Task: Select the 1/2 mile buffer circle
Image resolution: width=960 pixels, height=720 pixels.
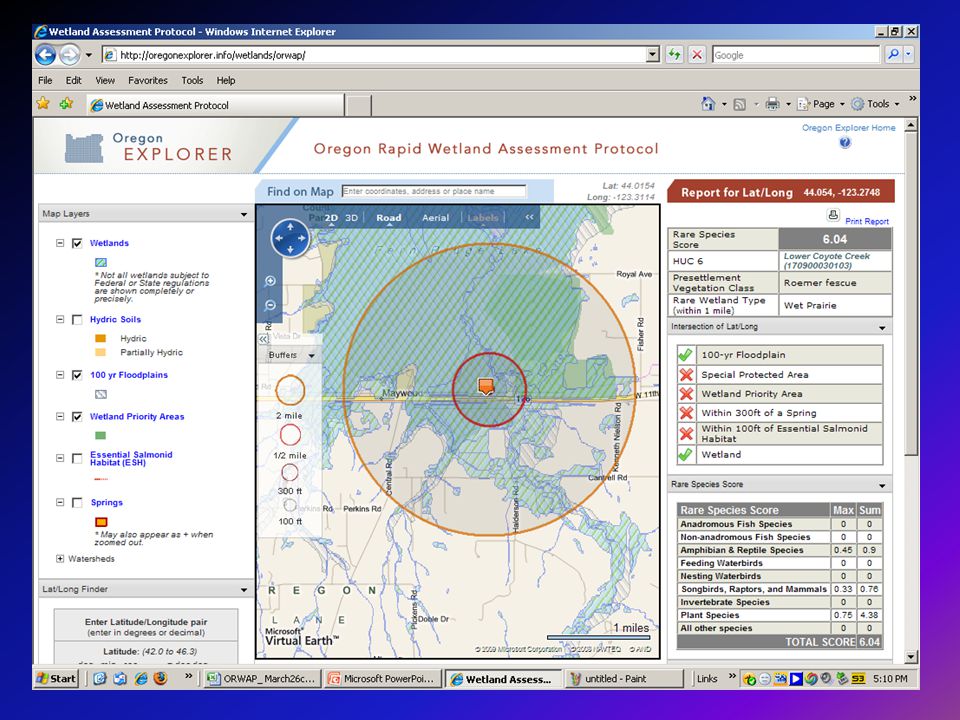Action: point(290,435)
